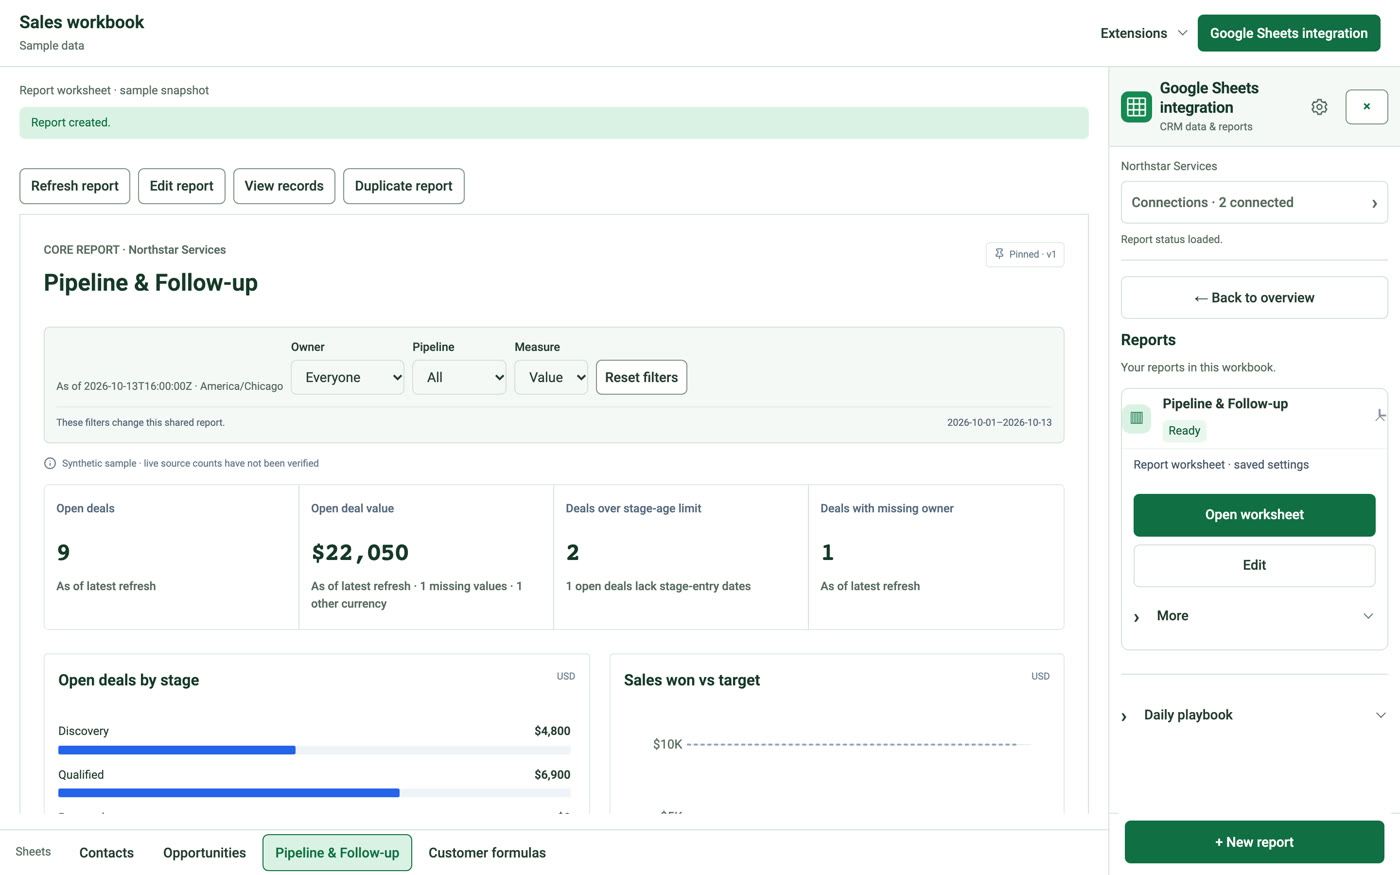1400x875 pixels.
Task: Click the Open worksheet button
Action: tap(1254, 515)
